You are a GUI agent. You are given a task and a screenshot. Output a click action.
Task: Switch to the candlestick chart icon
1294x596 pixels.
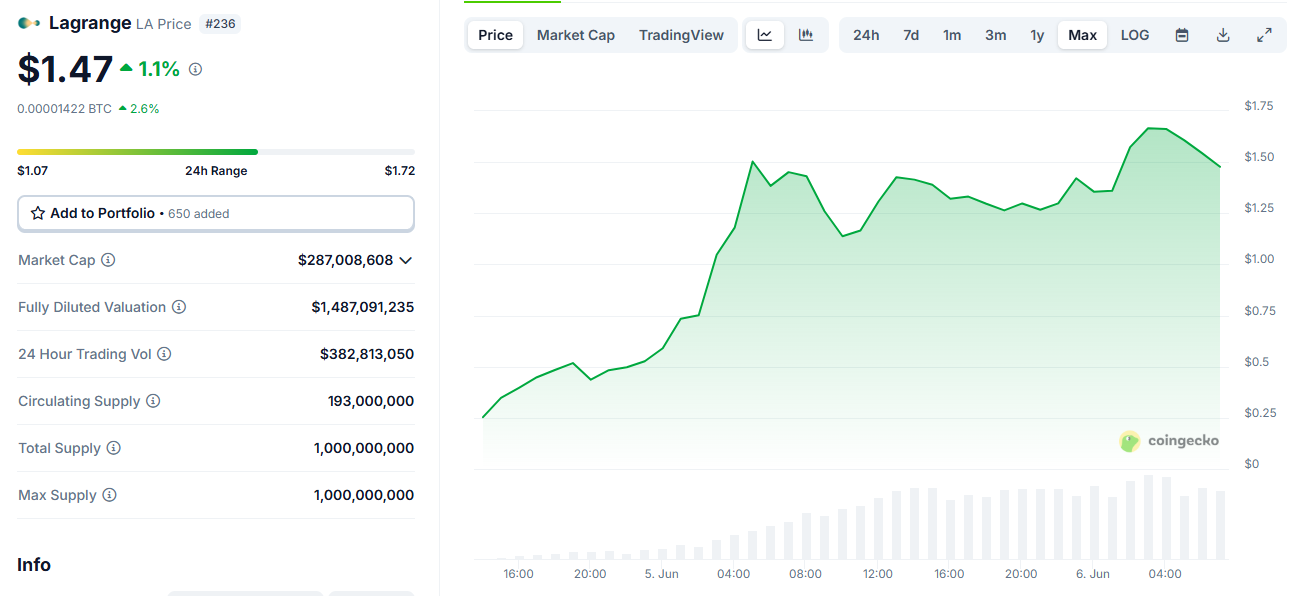(x=806, y=35)
